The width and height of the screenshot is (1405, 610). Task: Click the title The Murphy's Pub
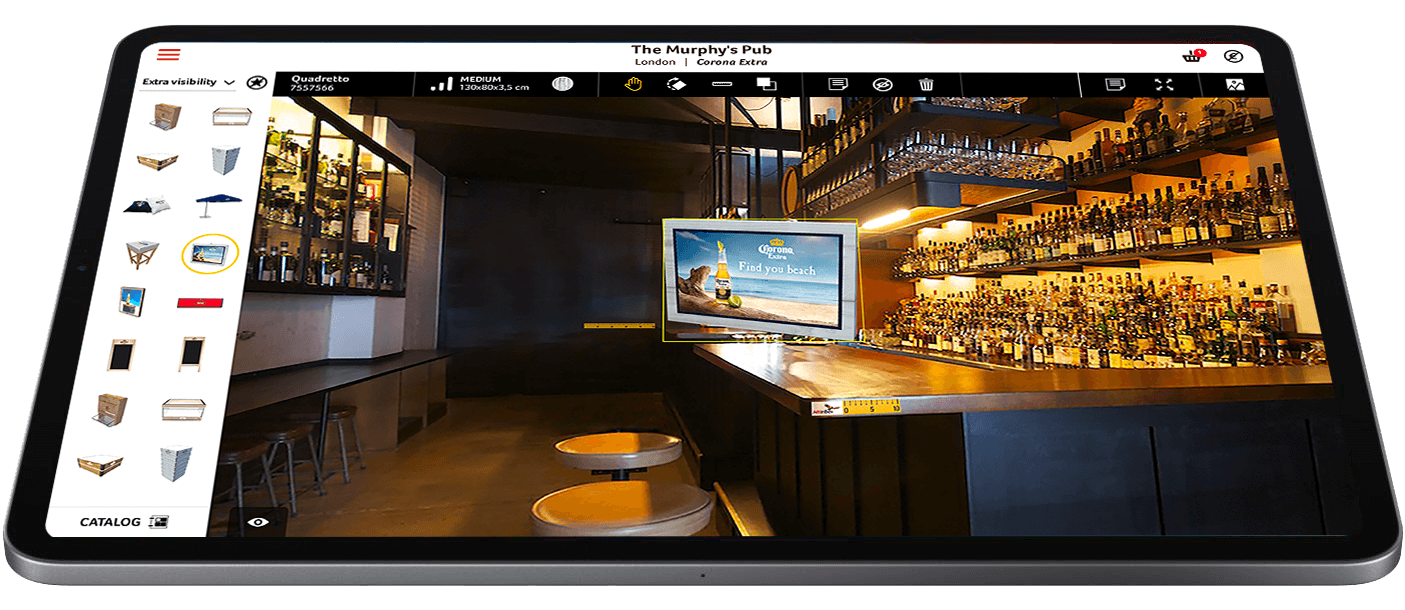(x=701, y=49)
